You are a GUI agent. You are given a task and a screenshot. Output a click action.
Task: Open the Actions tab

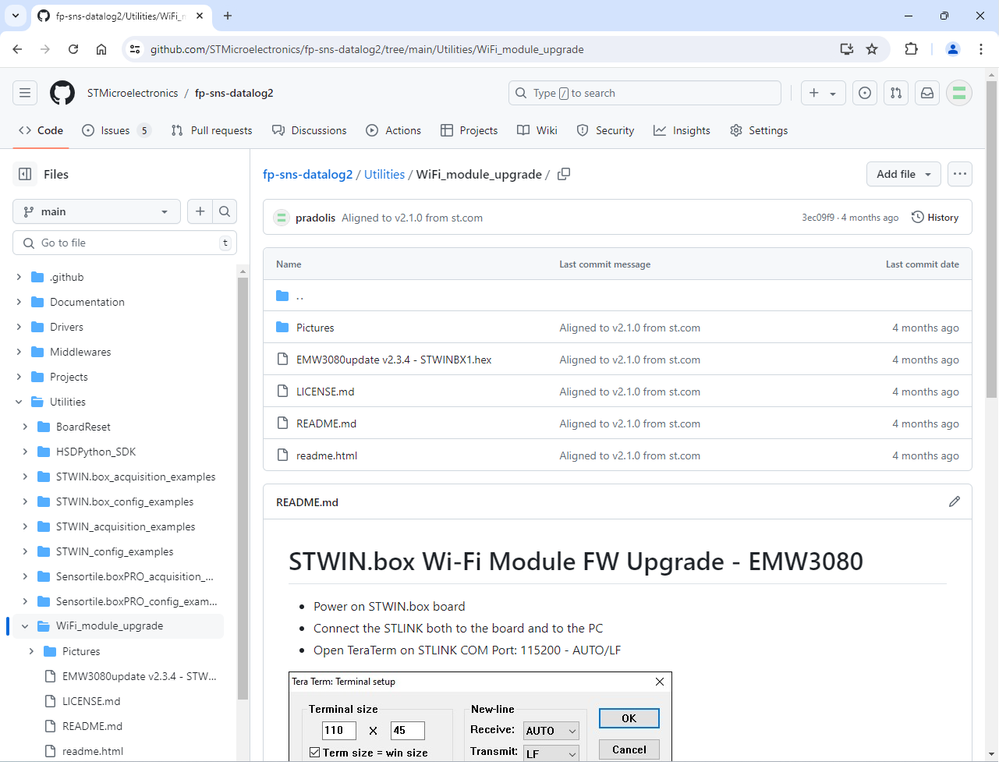coord(393,131)
